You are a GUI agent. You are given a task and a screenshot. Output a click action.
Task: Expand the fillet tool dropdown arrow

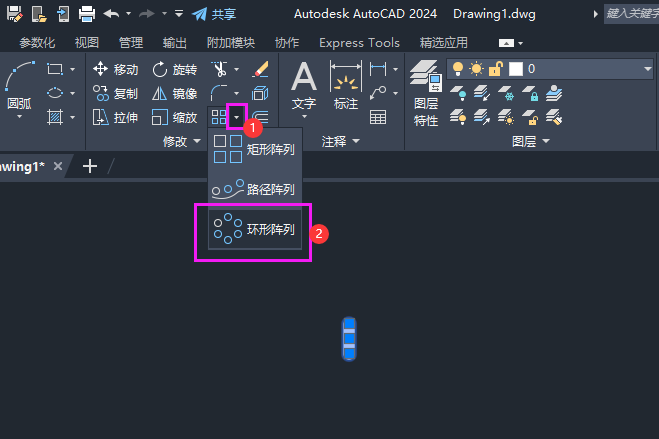coord(237,93)
